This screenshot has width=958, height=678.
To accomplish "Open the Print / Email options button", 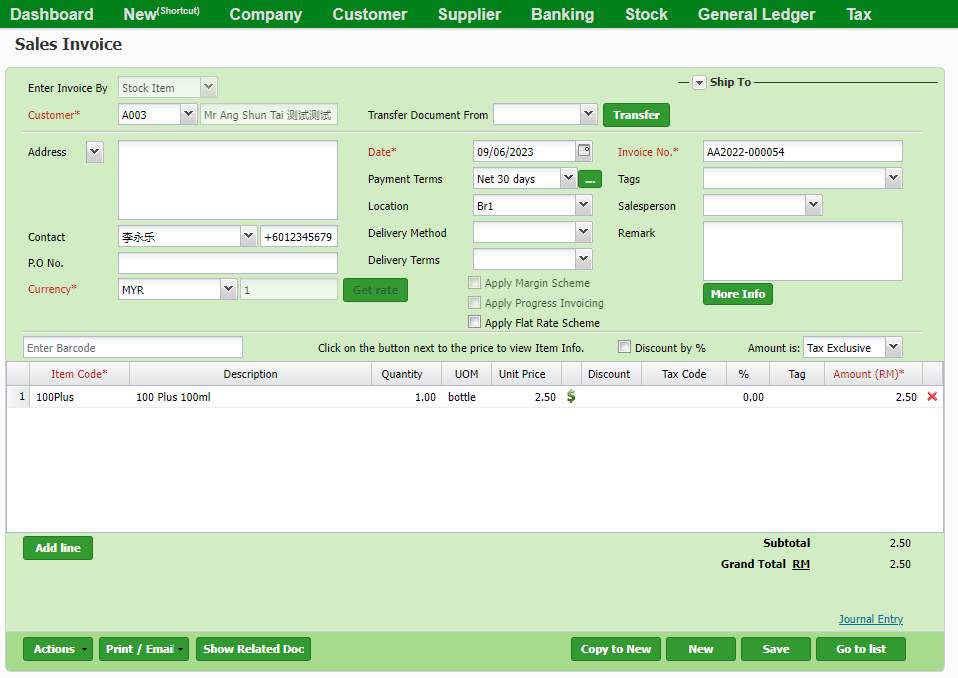I will click(144, 649).
